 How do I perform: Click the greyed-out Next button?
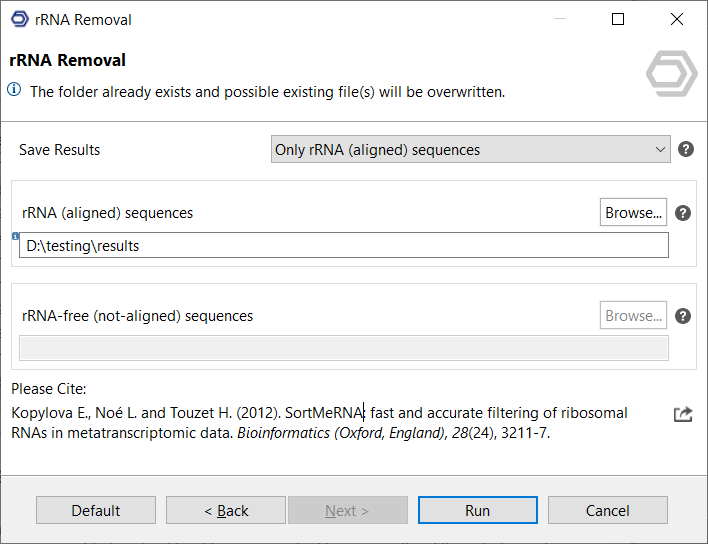(347, 510)
